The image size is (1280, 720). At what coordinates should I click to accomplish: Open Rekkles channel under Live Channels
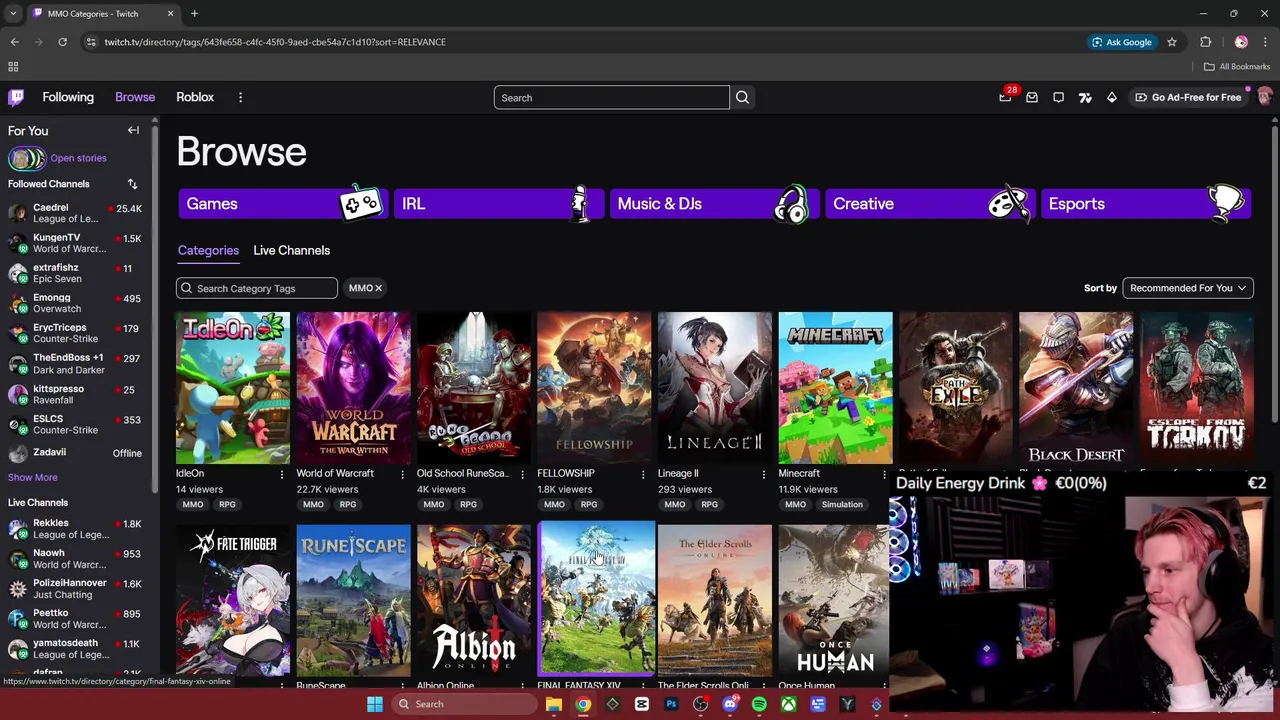(75, 529)
